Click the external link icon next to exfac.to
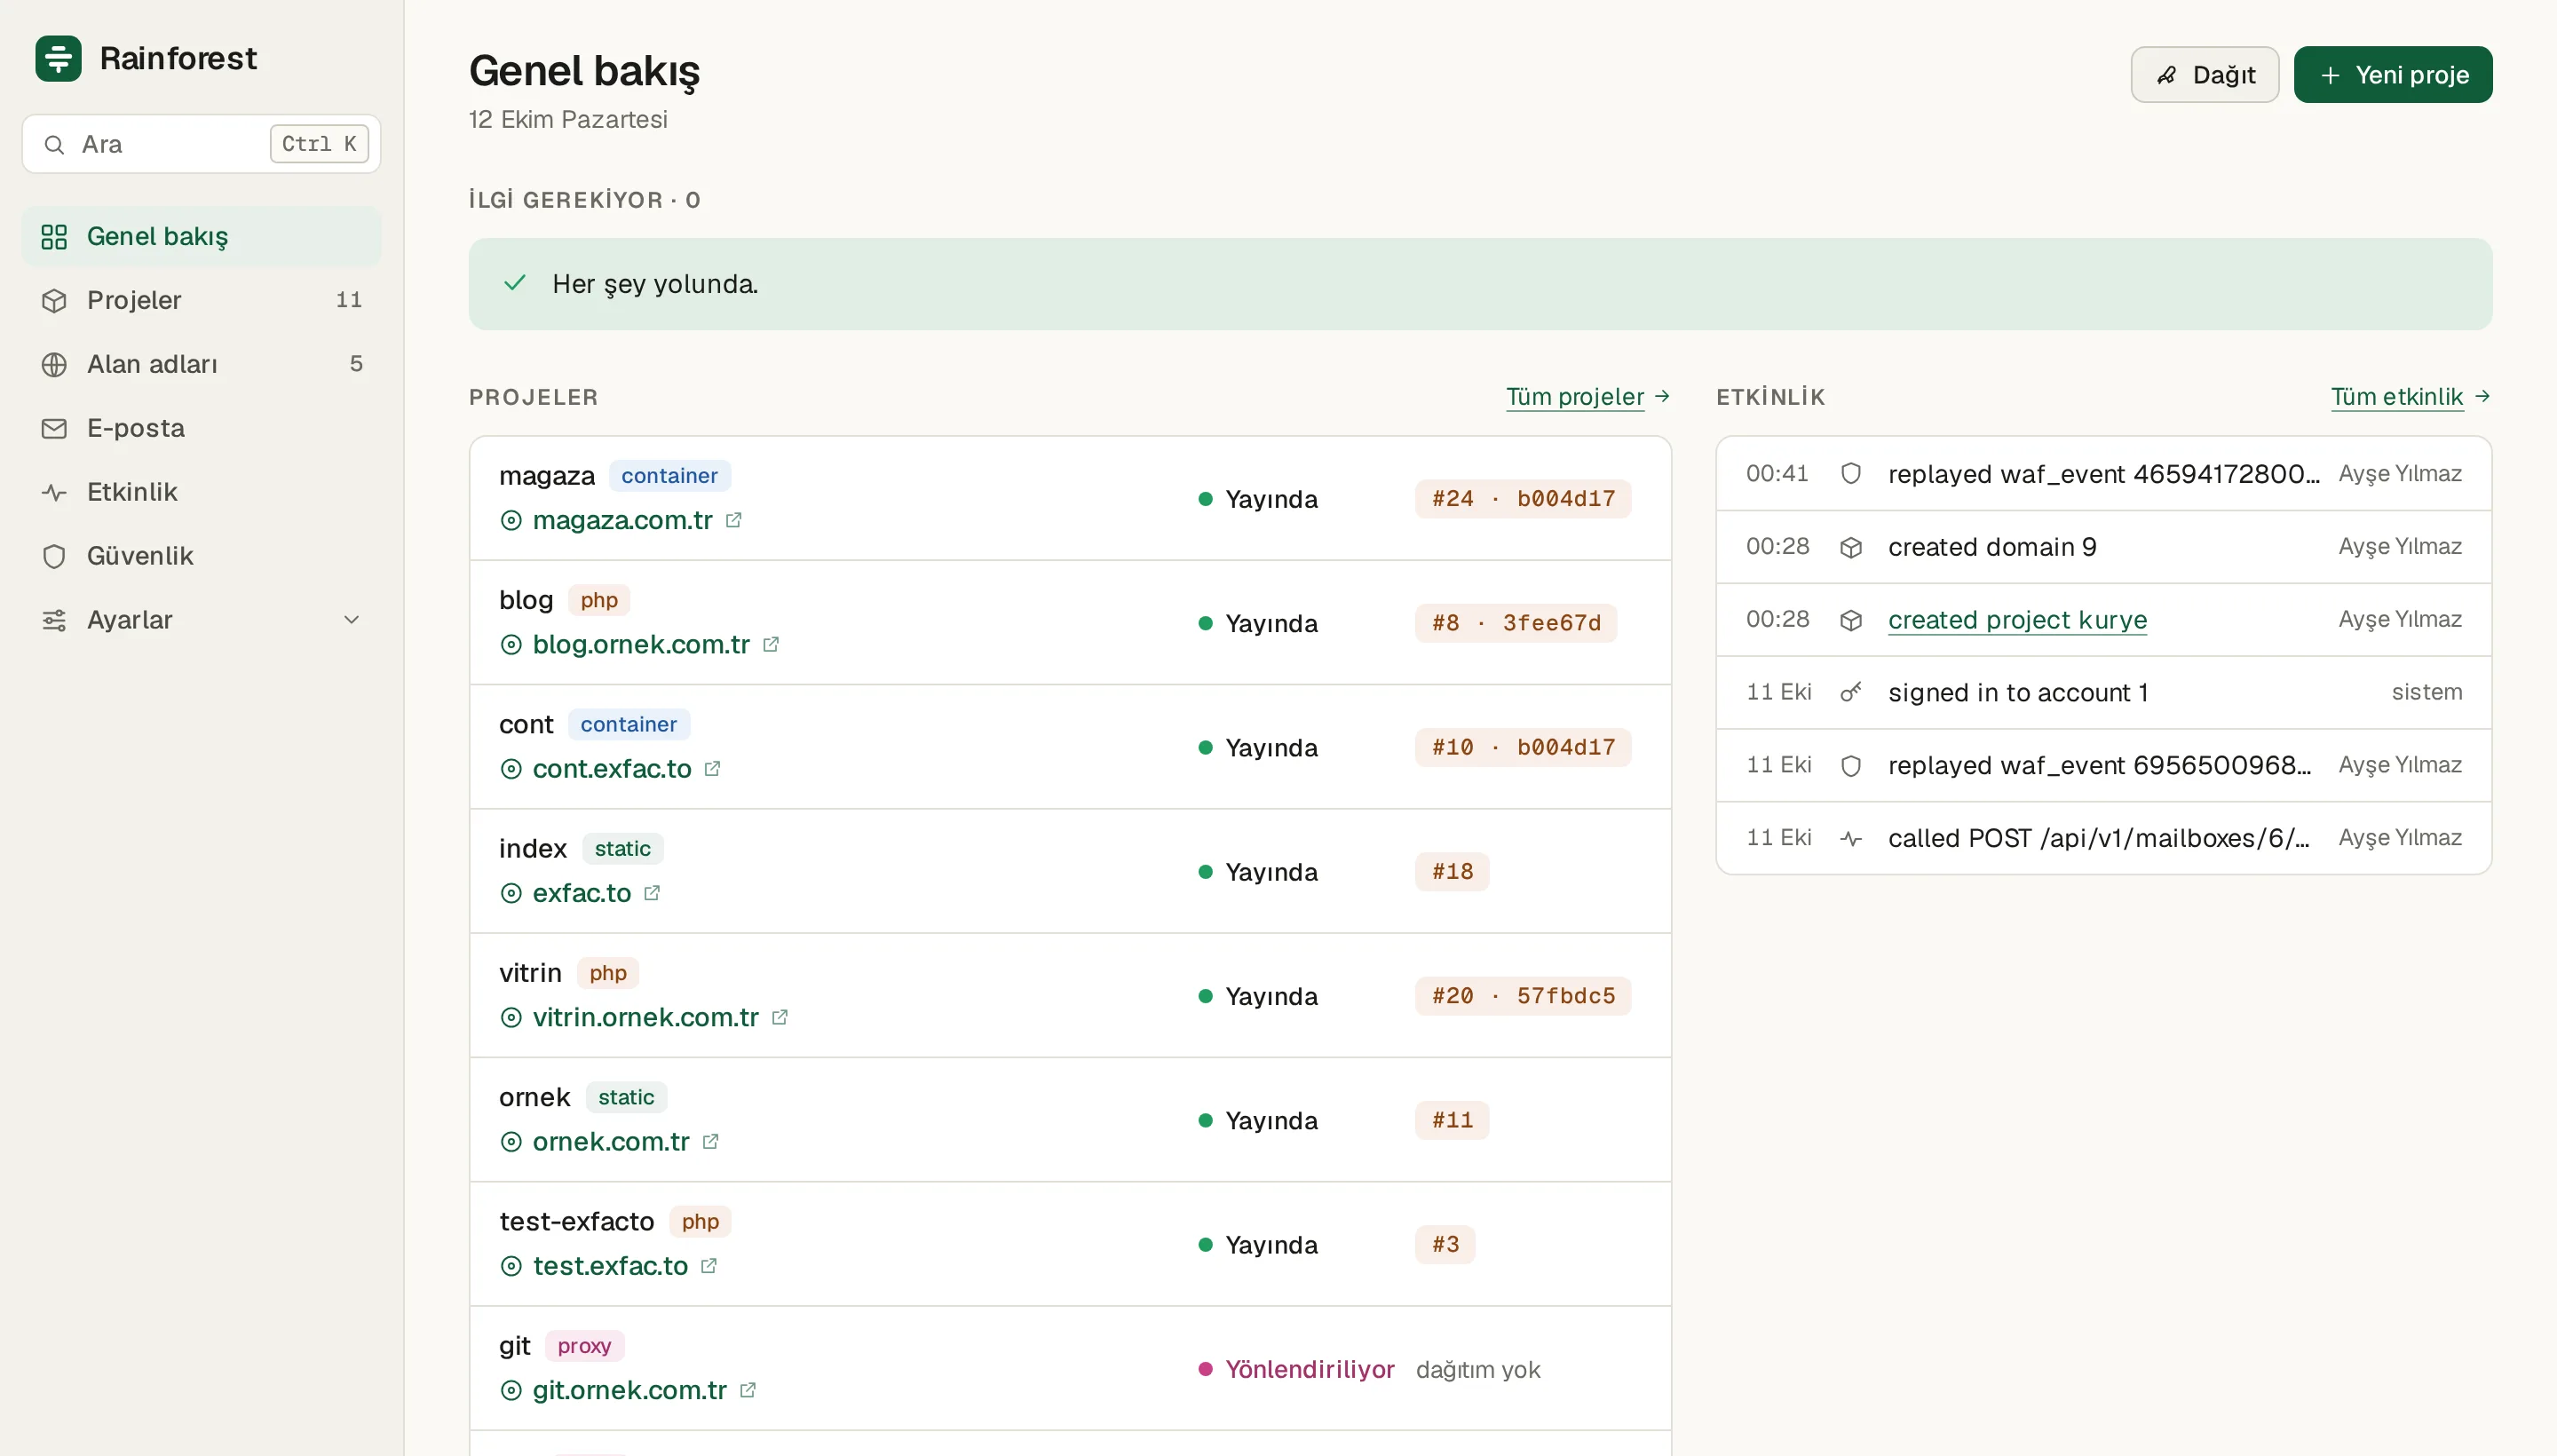The image size is (2557, 1456). tap(652, 893)
